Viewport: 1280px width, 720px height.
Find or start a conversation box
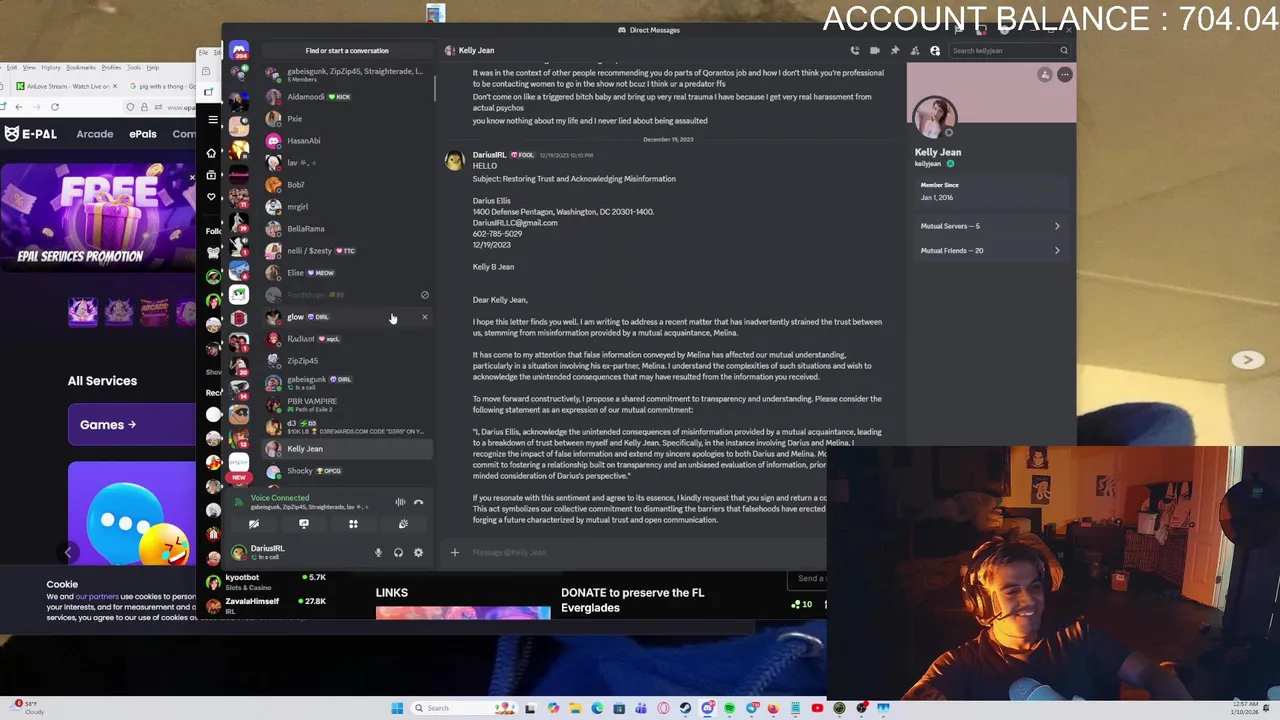point(347,50)
